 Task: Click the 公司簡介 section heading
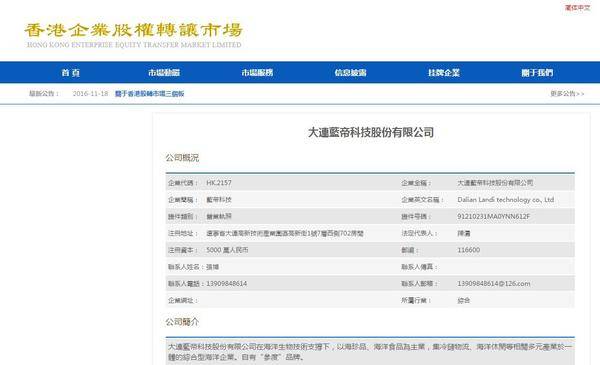coord(182,322)
